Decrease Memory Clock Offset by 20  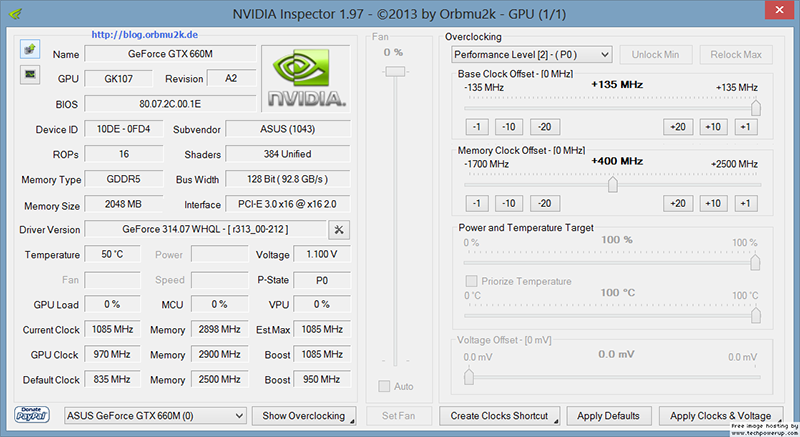[x=545, y=203]
